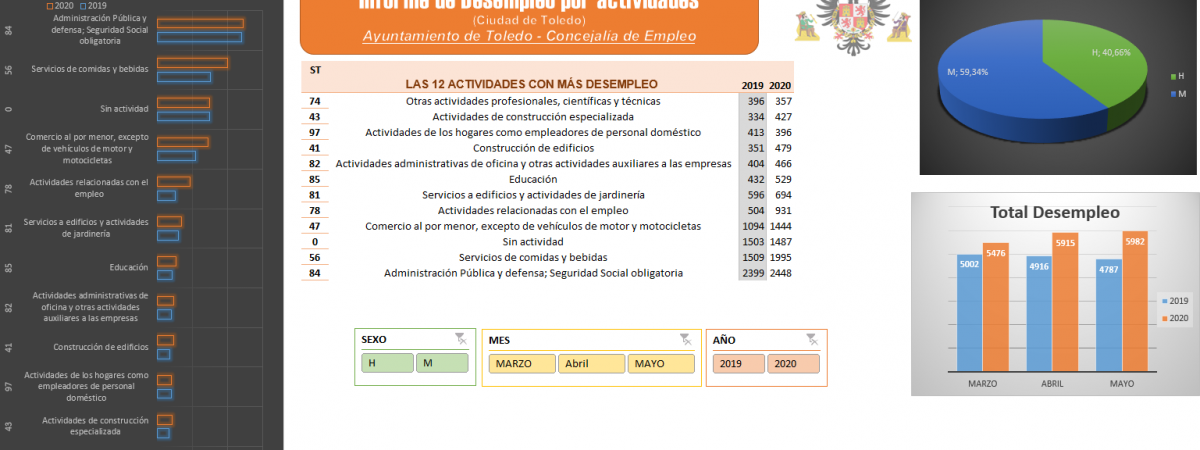1200x450 pixels.
Task: Click the '(Ciudad de Toledo)' banner text
Action: coord(530,20)
